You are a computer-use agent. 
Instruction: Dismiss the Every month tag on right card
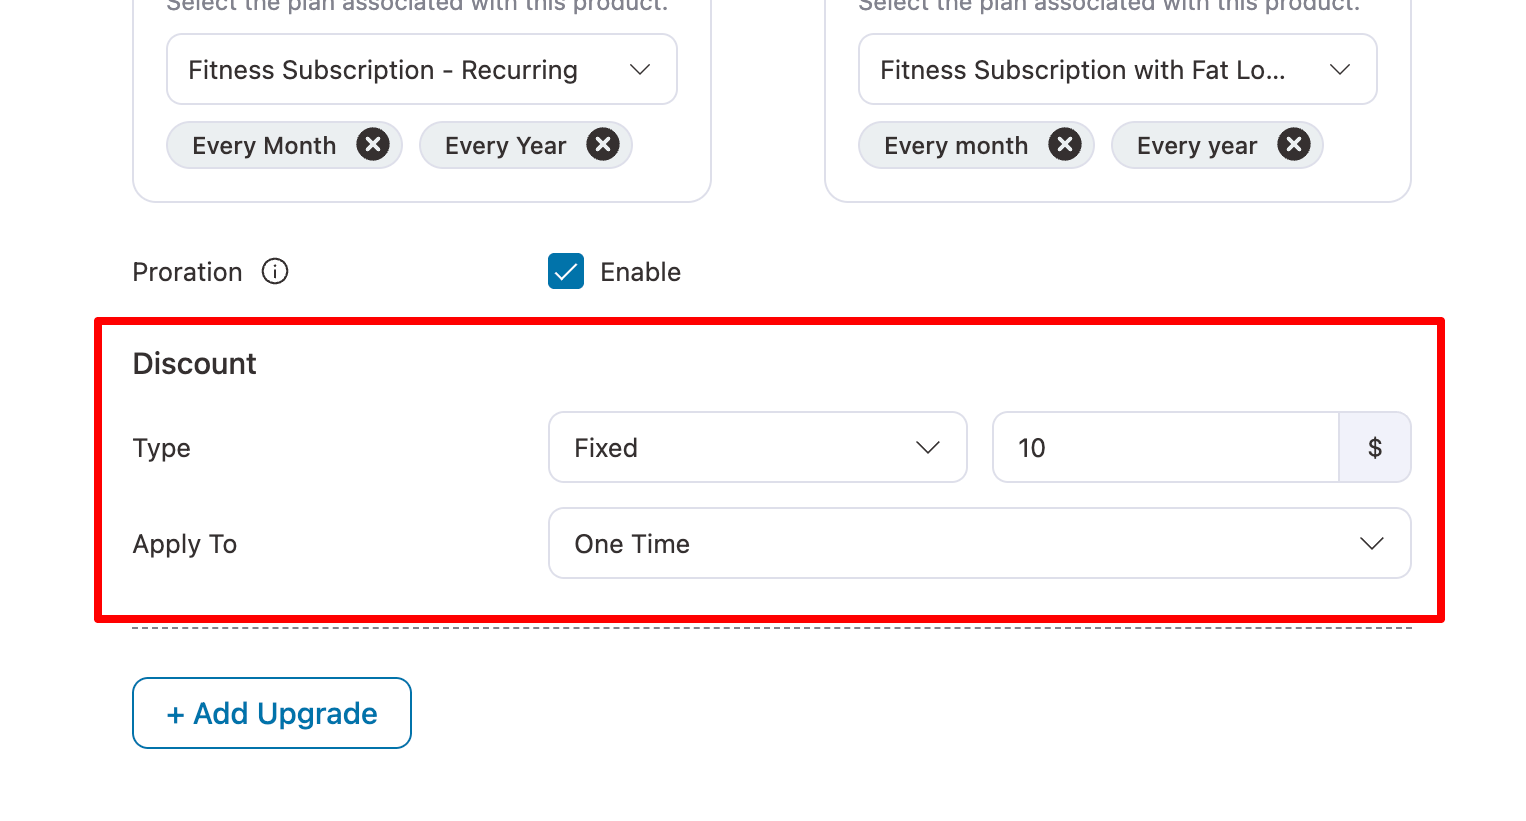click(1065, 144)
